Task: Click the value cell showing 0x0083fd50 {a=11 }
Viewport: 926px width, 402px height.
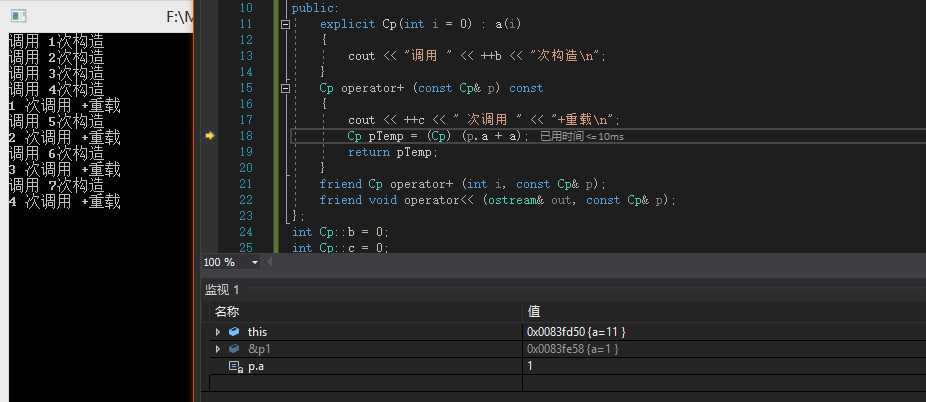Action: [x=576, y=331]
